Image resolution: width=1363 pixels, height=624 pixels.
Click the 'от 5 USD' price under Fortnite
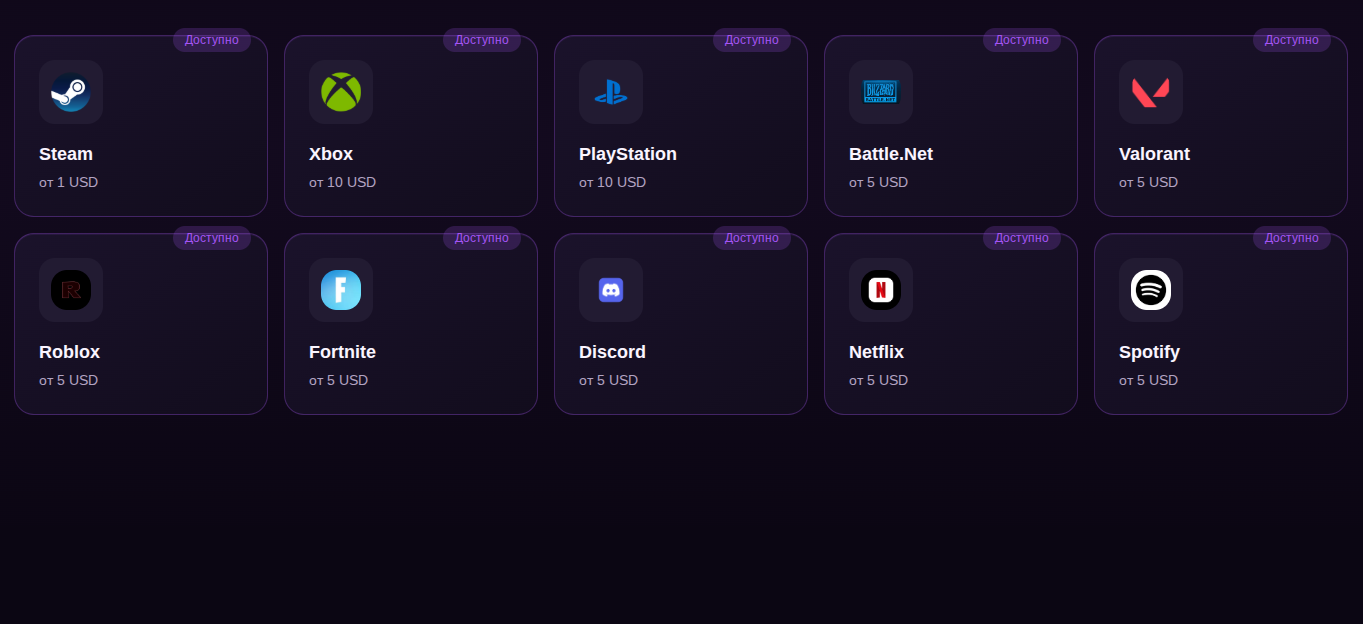tap(339, 380)
